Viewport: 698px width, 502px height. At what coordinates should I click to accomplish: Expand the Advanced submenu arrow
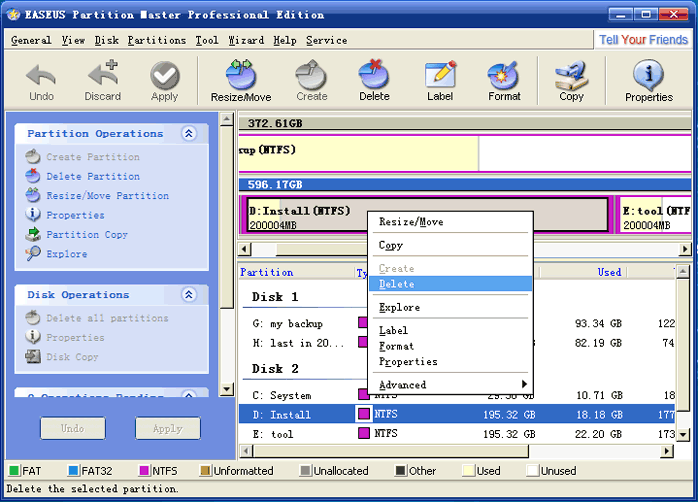(x=524, y=384)
